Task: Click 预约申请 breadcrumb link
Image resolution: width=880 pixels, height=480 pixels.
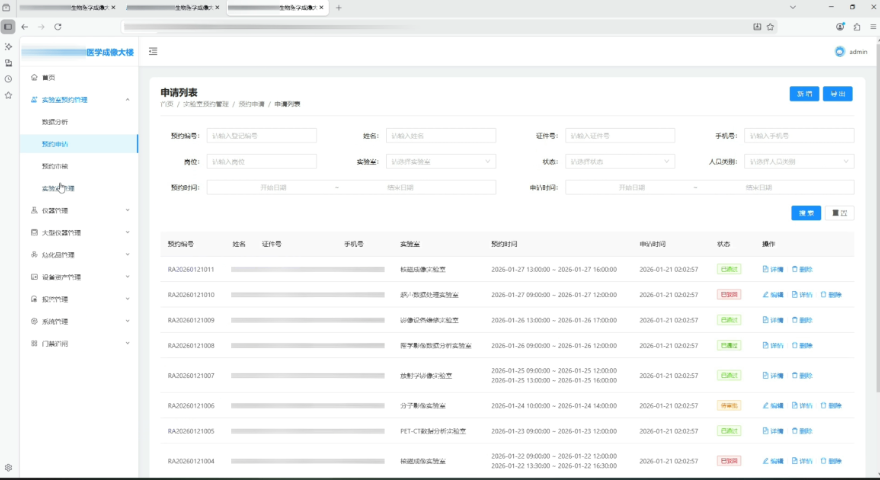Action: tap(251, 104)
